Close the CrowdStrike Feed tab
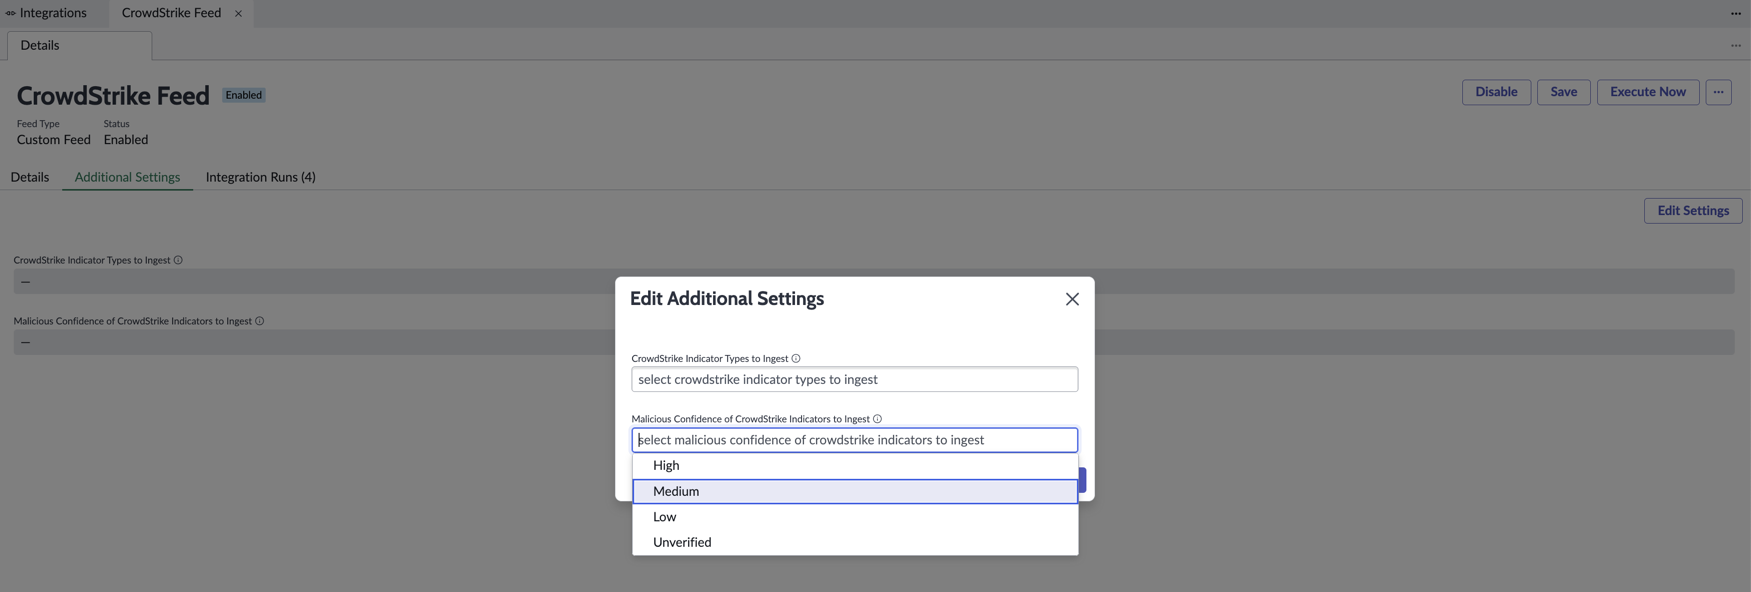The image size is (1751, 592). pos(238,13)
